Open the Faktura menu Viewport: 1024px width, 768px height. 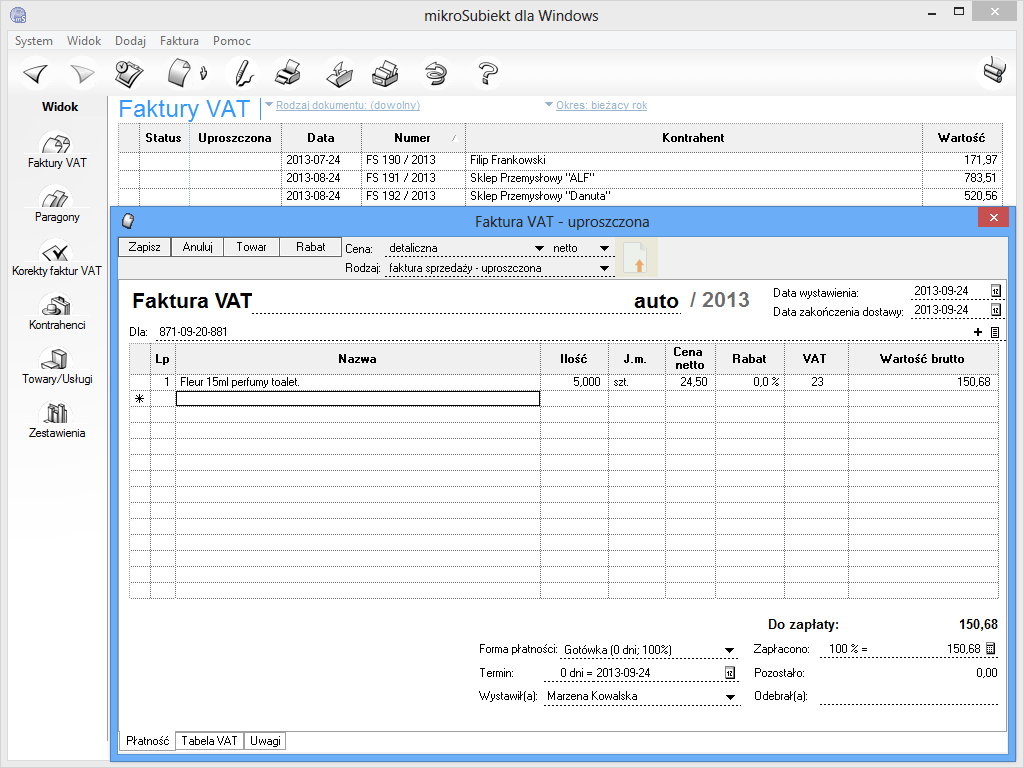pos(179,41)
